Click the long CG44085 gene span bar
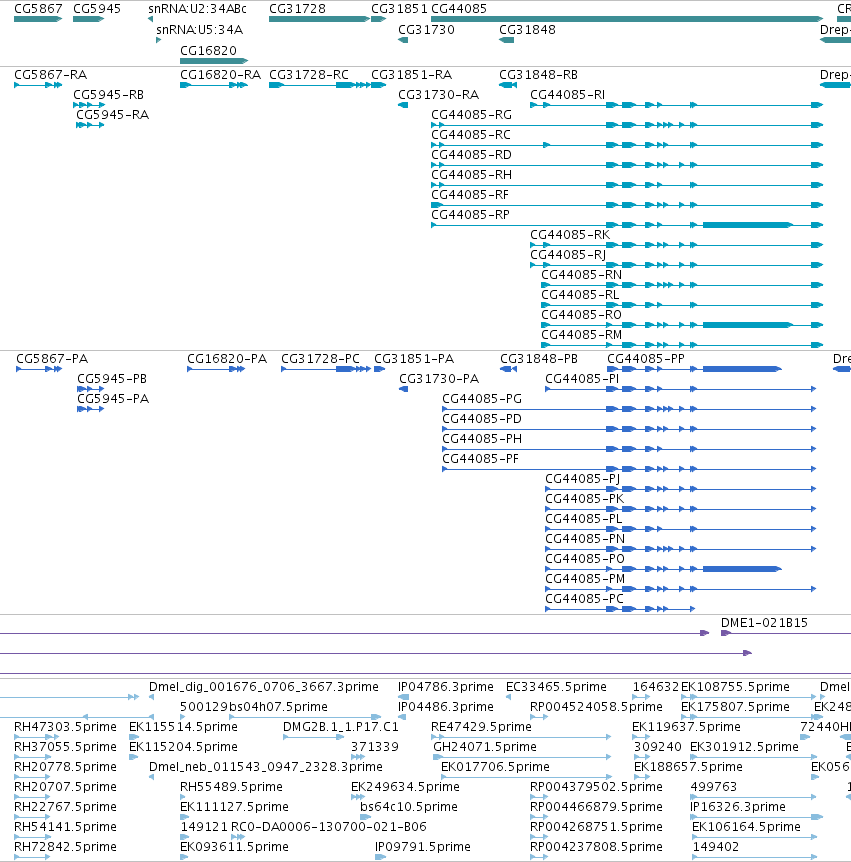Screen dimensions: 851x862 pyautogui.click(x=627, y=19)
